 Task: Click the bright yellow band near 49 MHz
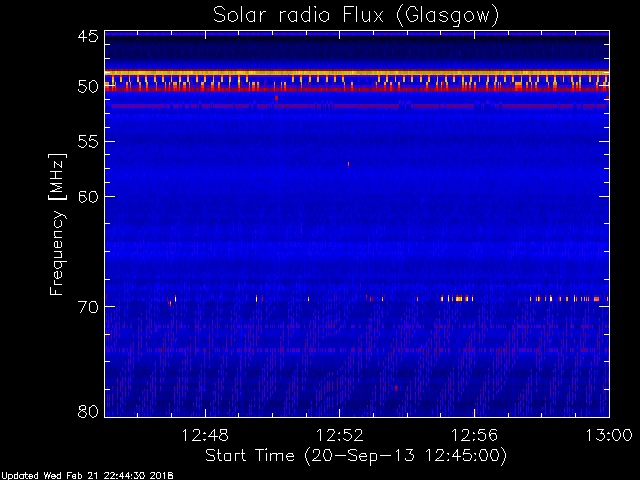click(357, 73)
